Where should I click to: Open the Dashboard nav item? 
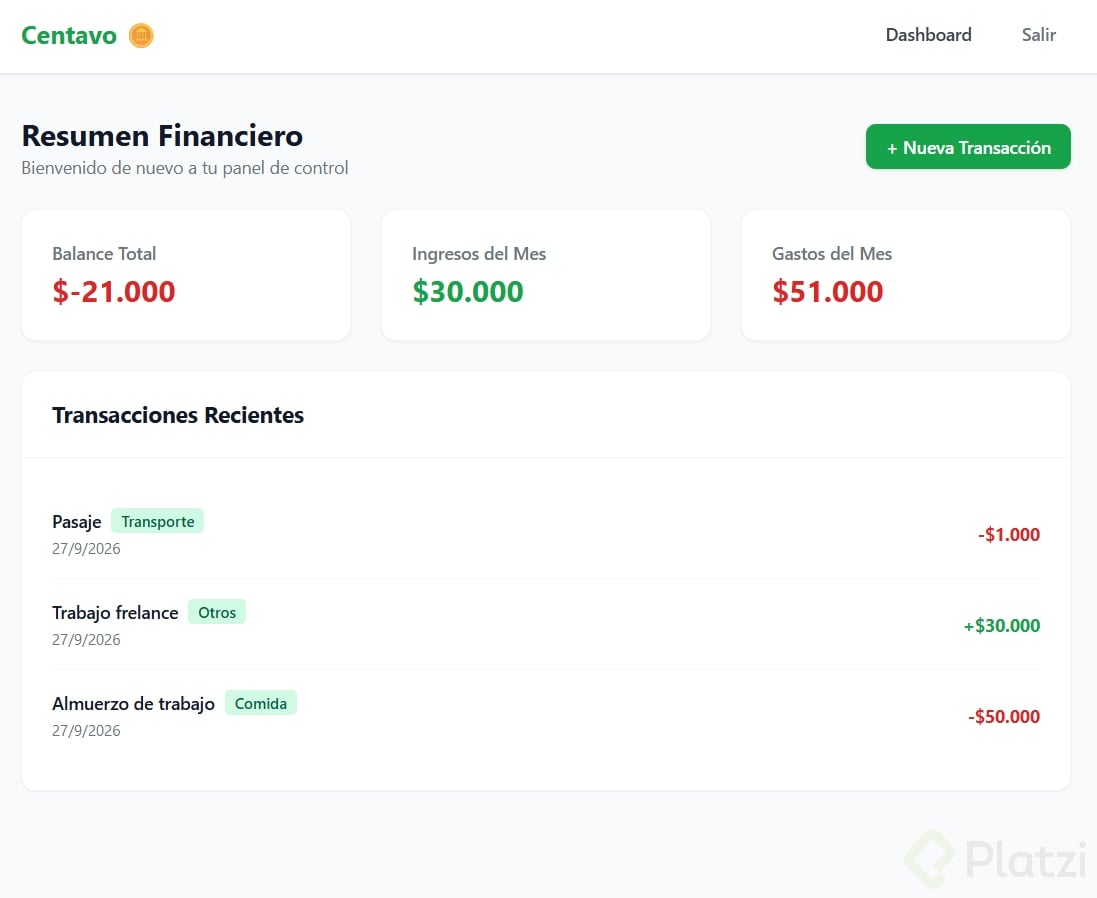click(x=928, y=35)
